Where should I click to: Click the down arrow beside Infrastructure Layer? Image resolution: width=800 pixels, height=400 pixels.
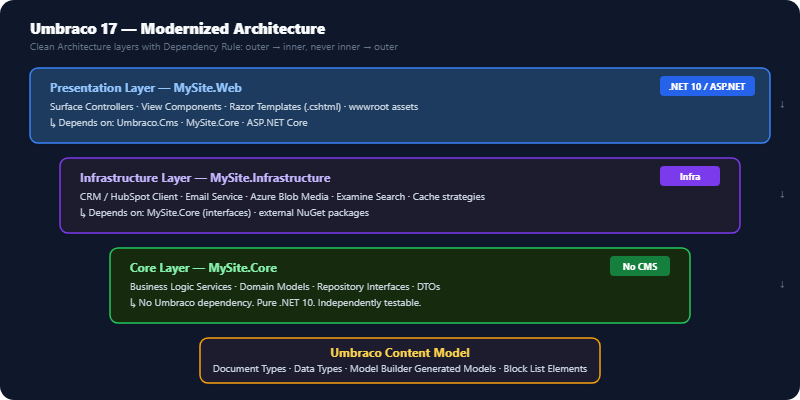click(782, 194)
